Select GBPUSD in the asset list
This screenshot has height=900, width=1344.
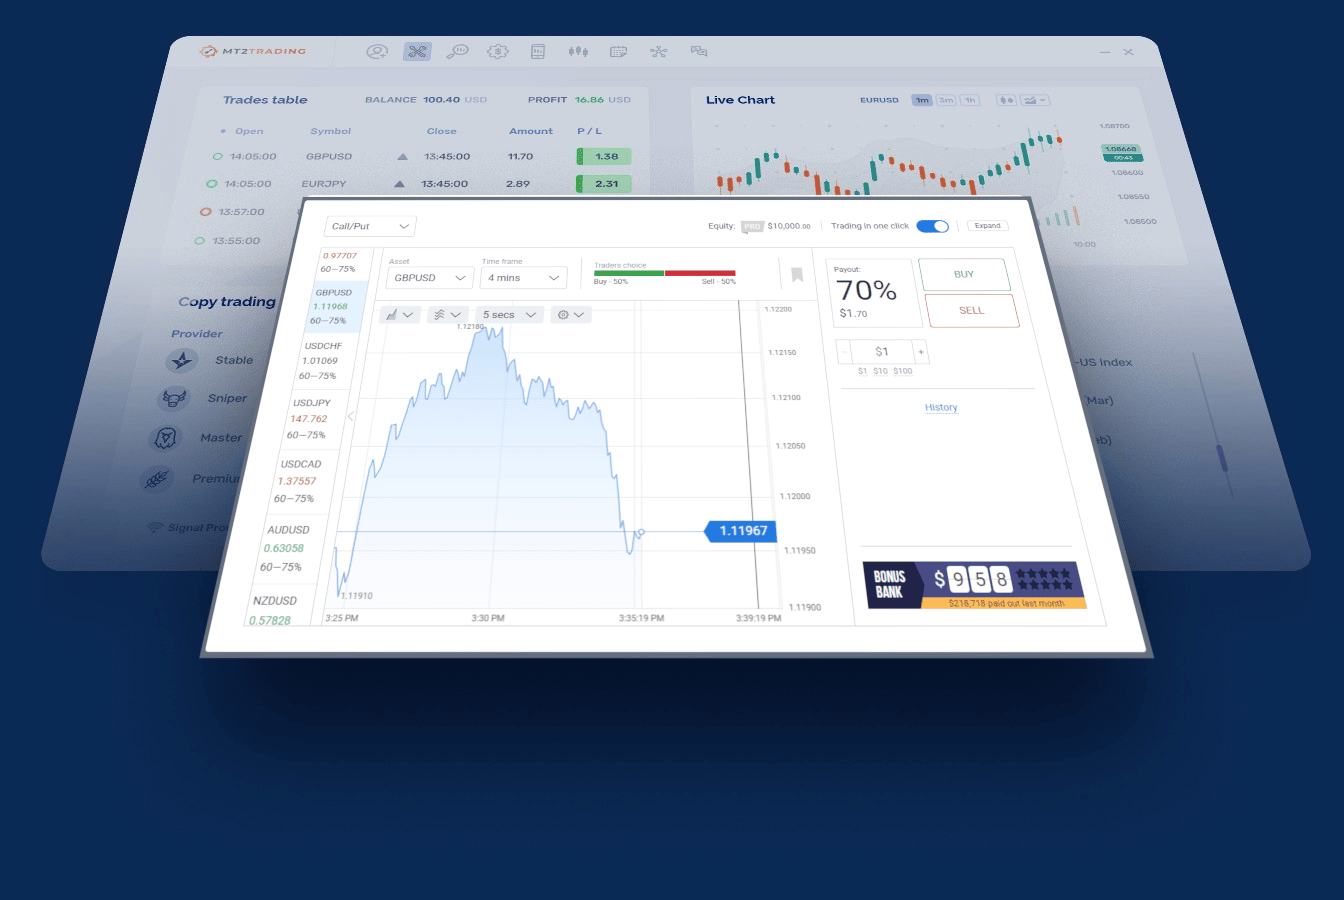coord(332,306)
